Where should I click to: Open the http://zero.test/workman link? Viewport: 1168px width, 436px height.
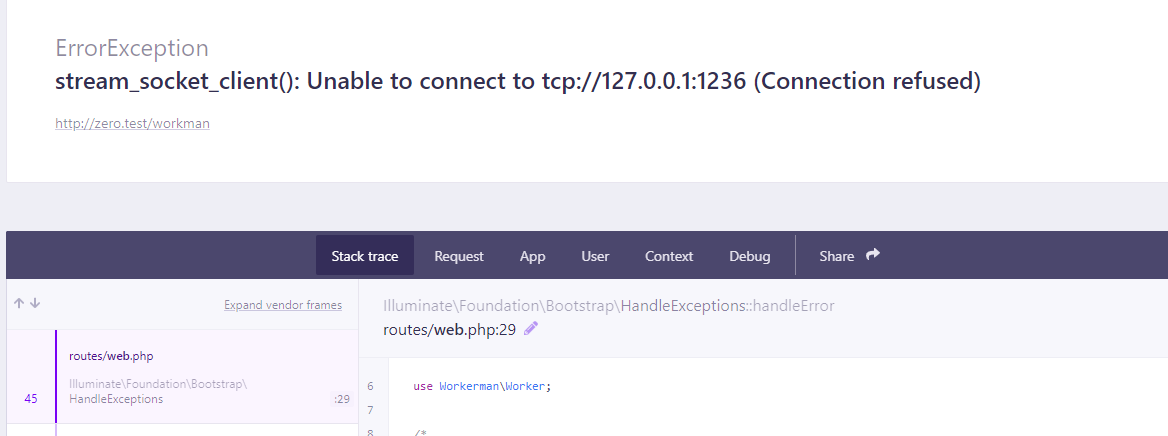(132, 124)
